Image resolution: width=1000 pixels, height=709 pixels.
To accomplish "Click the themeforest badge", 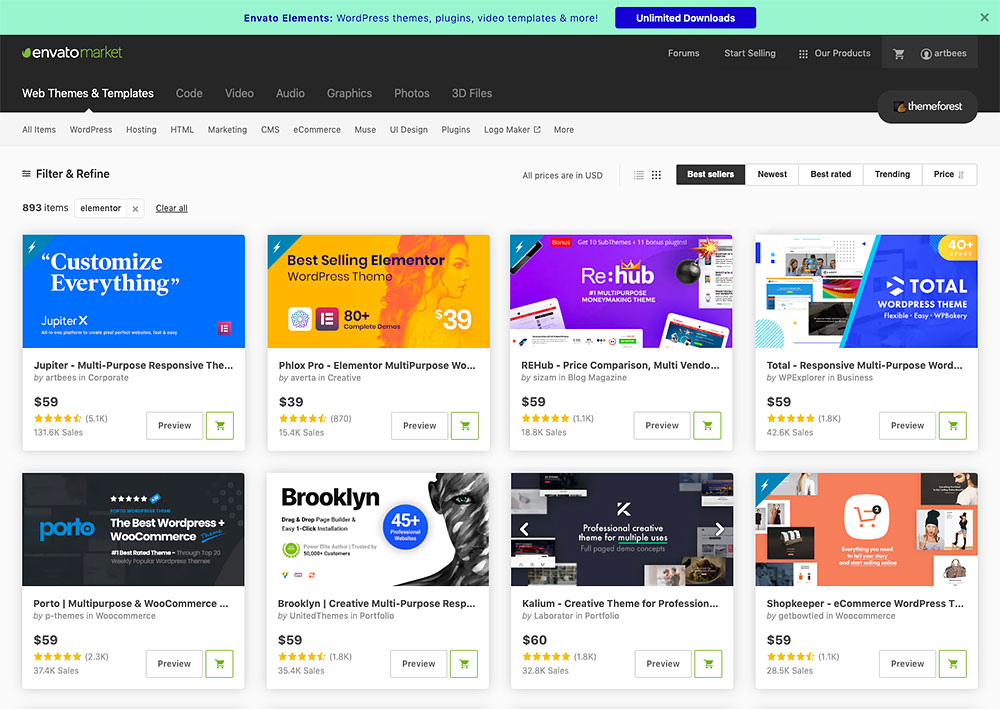I will 927,106.
